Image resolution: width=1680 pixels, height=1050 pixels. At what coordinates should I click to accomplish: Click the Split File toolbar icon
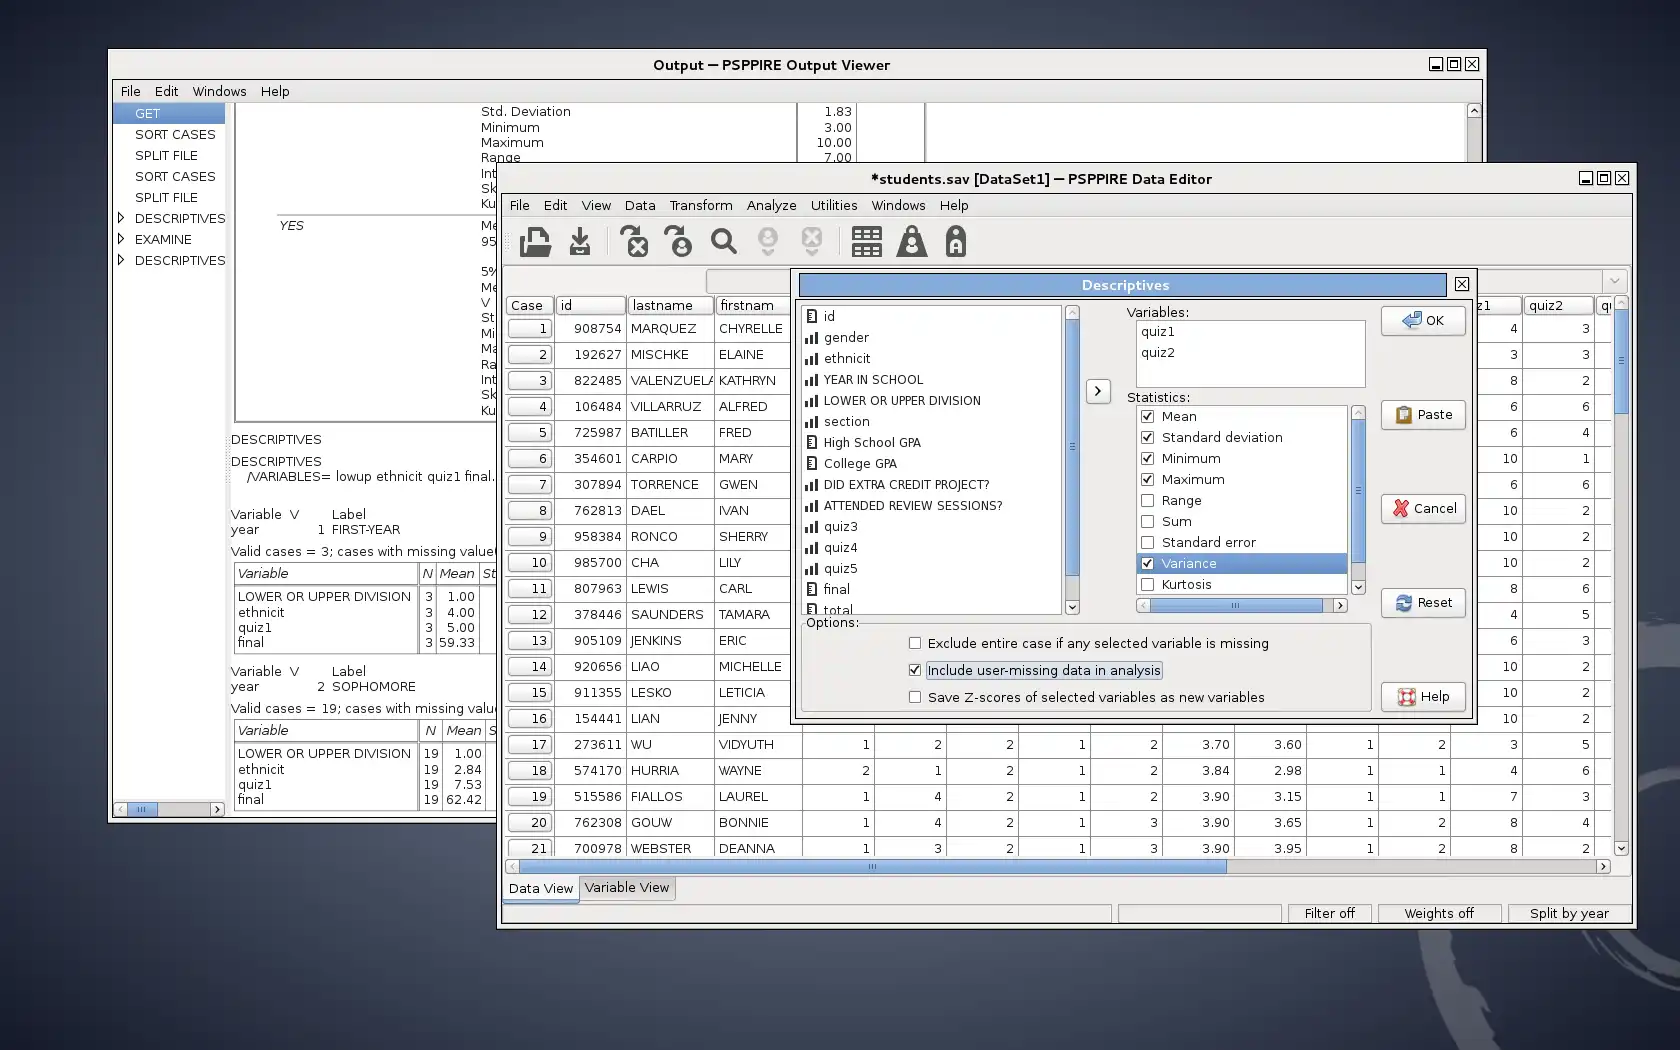pos(866,242)
